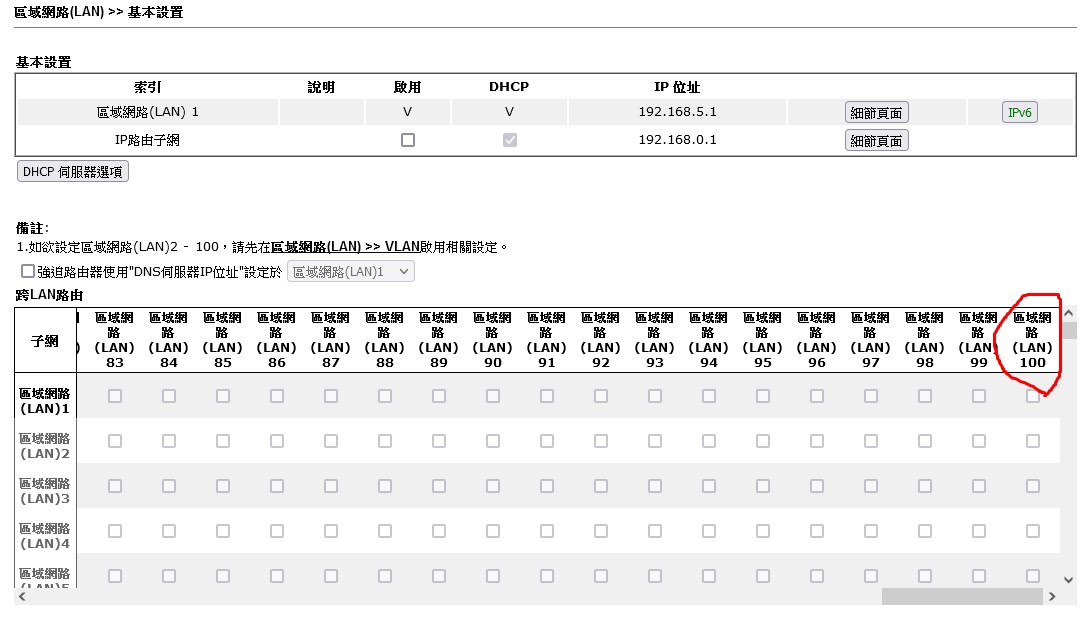Toggle the 強迫路由器使用 DNS伺服器IP位址 checkbox
Viewport: 1090px width, 619px height.
click(x=27, y=271)
